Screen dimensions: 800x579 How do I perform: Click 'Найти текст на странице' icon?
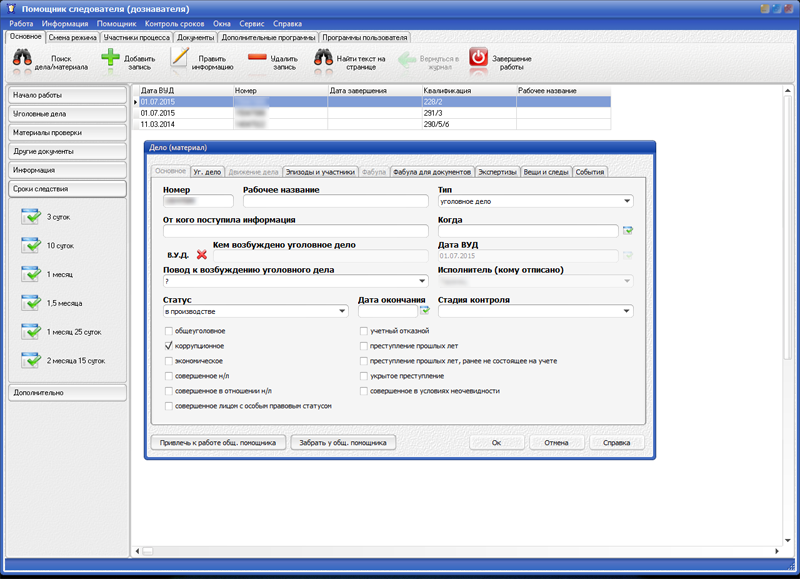[x=324, y=59]
